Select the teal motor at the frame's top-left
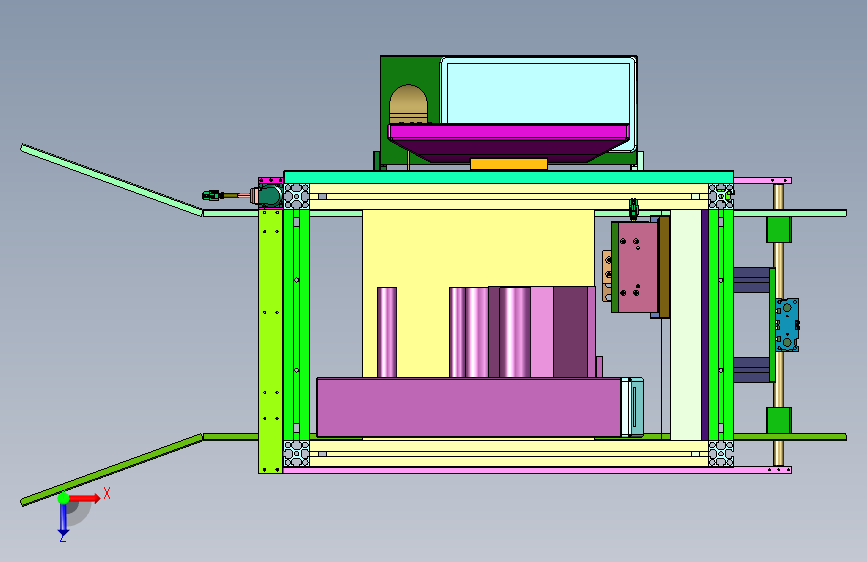This screenshot has width=867, height=562. coord(269,195)
